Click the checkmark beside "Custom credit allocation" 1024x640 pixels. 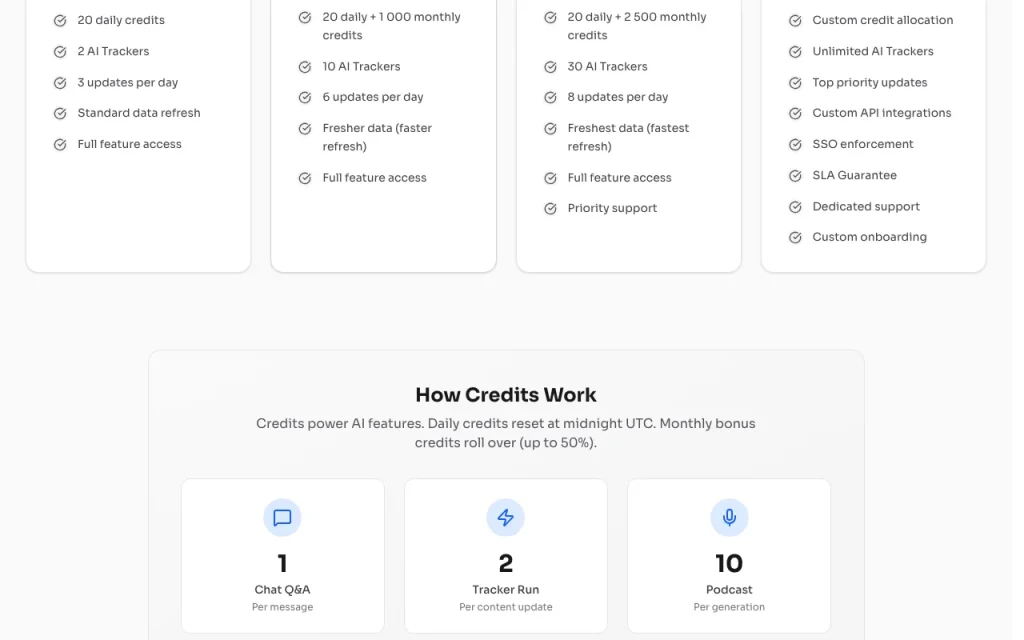[x=795, y=20]
